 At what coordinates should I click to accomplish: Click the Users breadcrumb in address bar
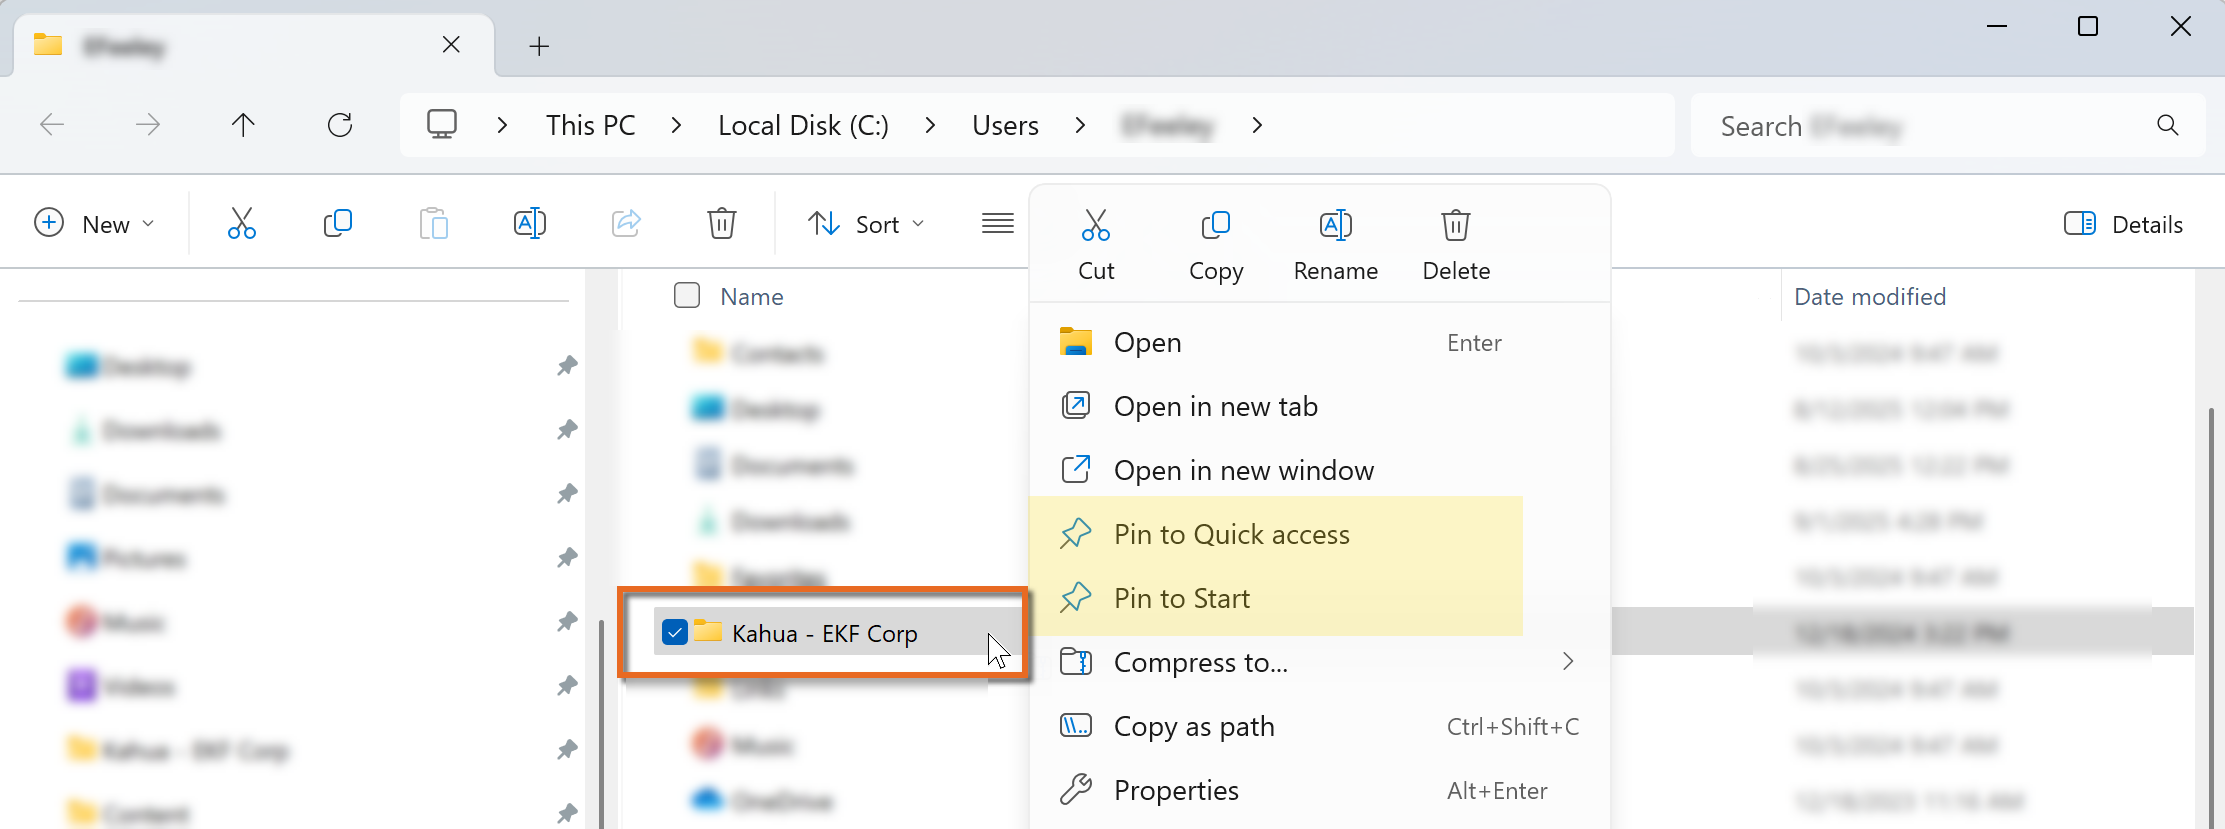point(1005,126)
